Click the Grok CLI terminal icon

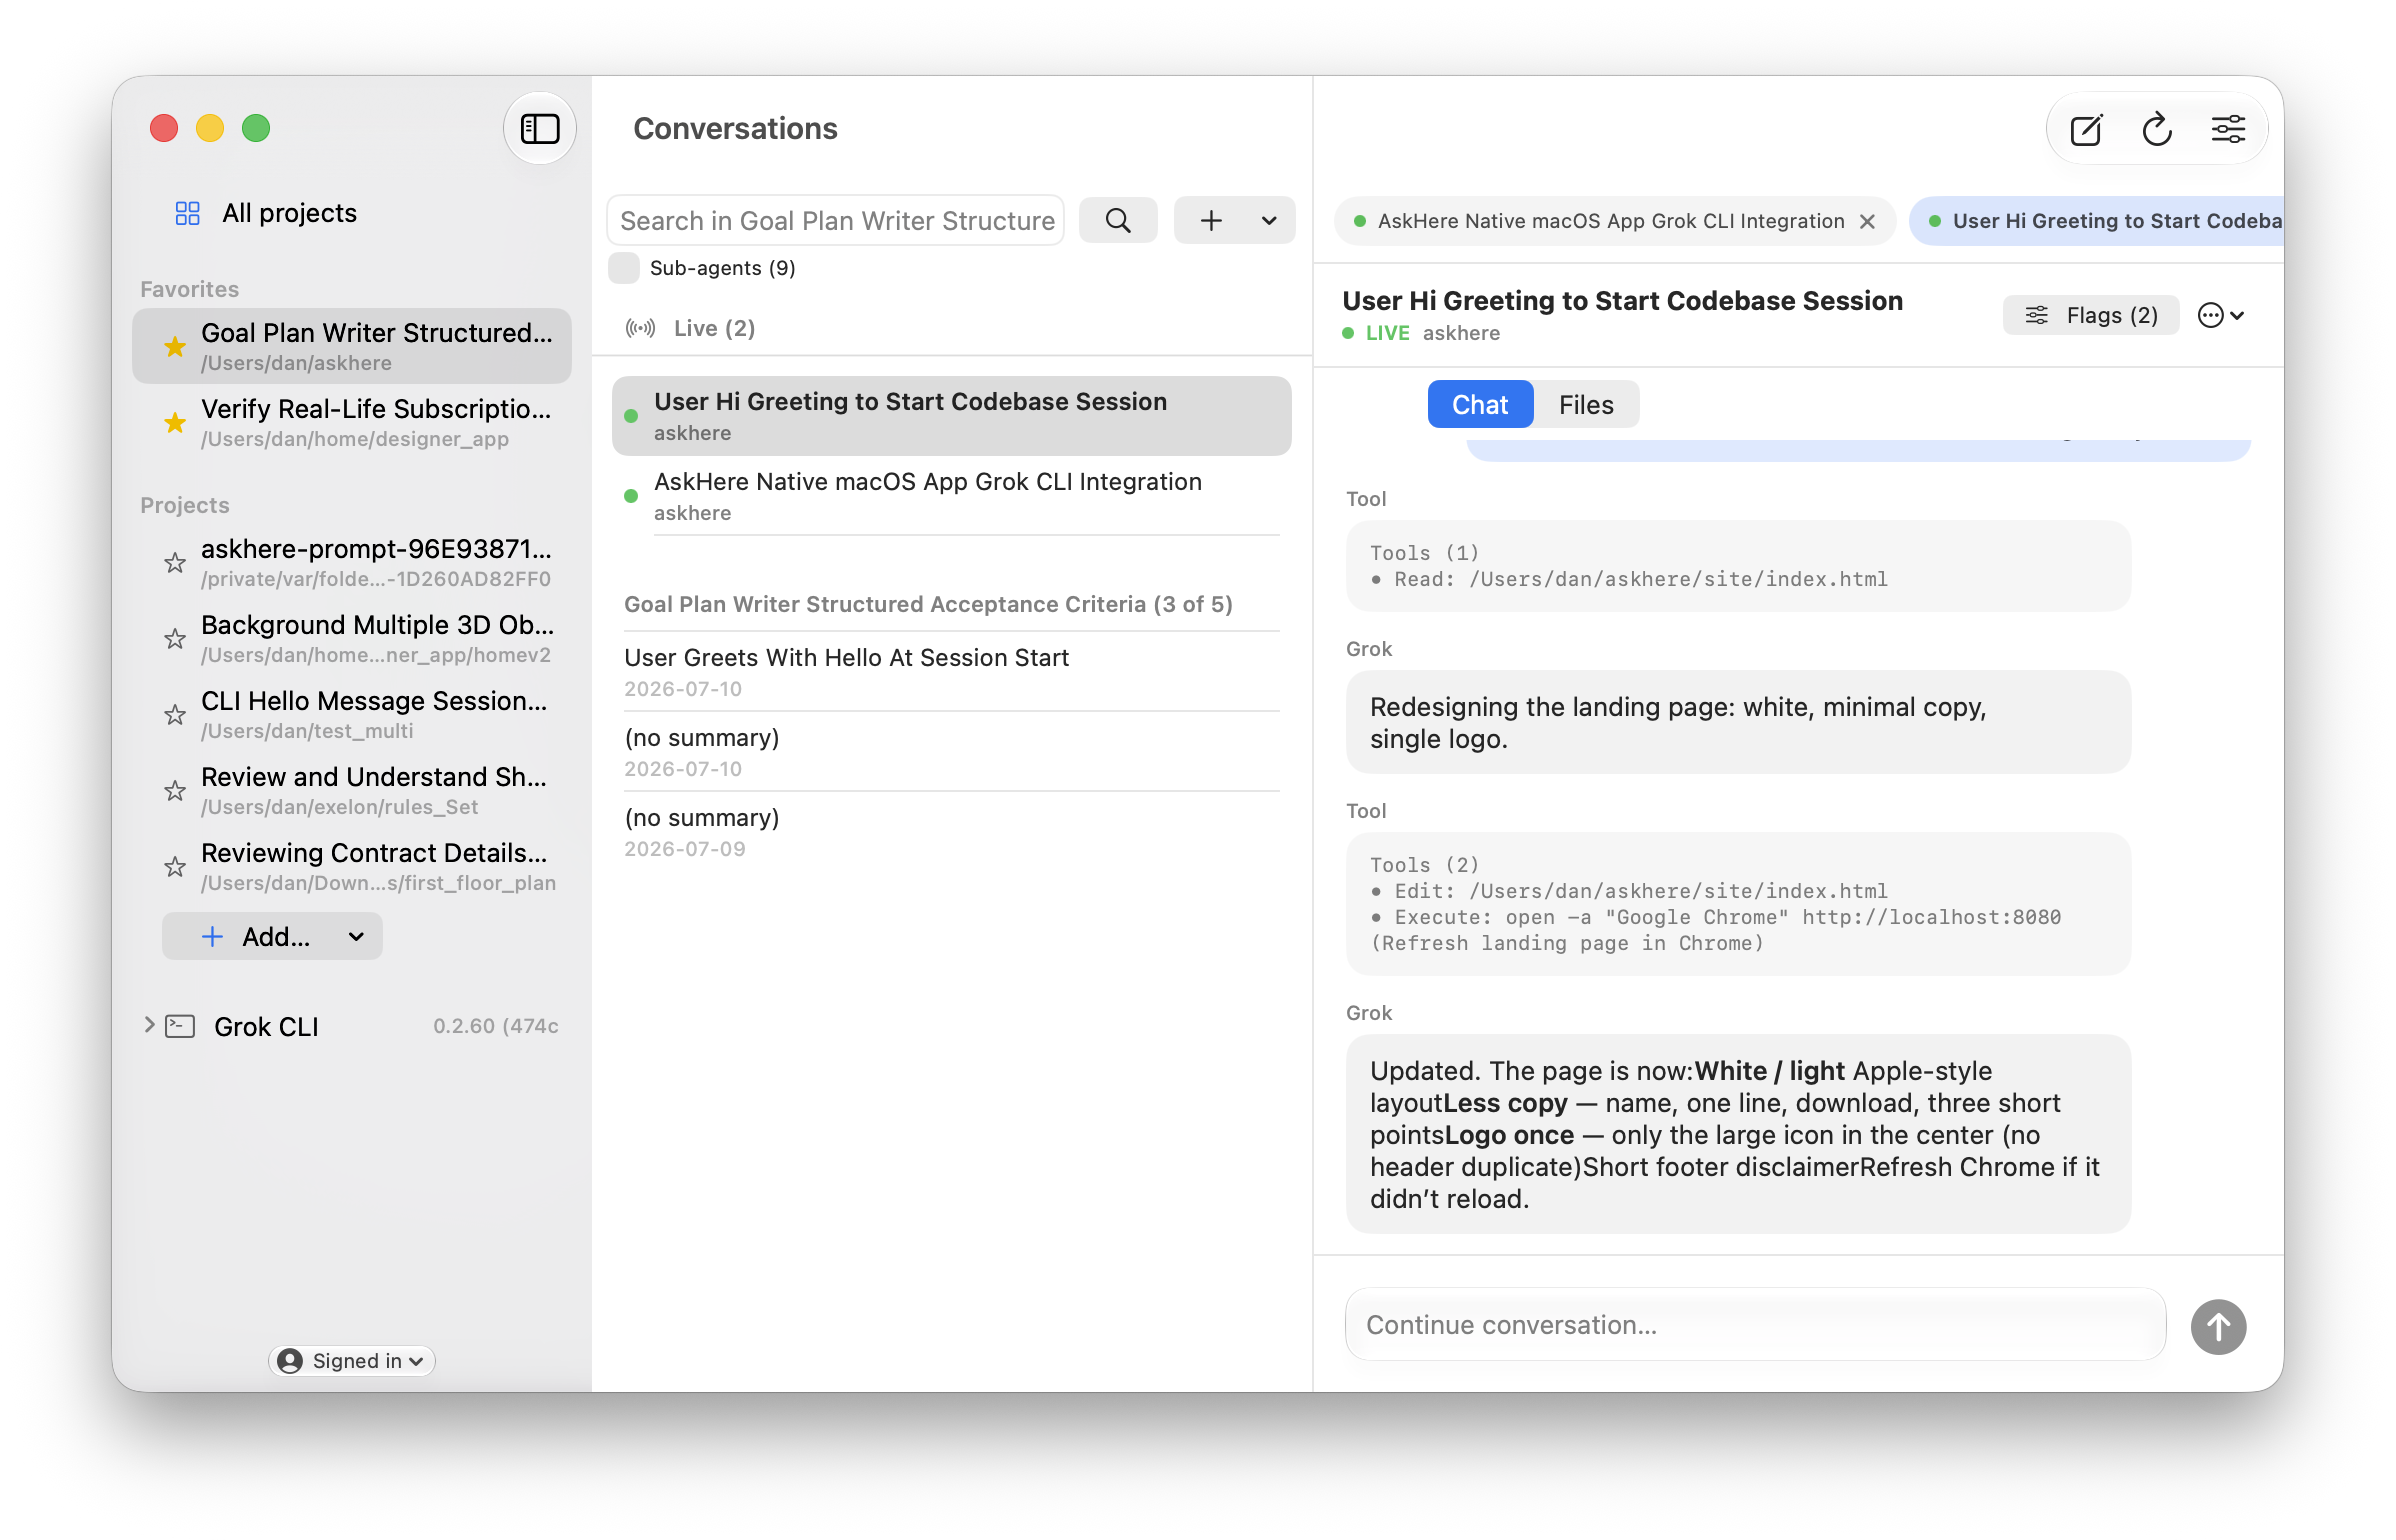click(x=180, y=1026)
